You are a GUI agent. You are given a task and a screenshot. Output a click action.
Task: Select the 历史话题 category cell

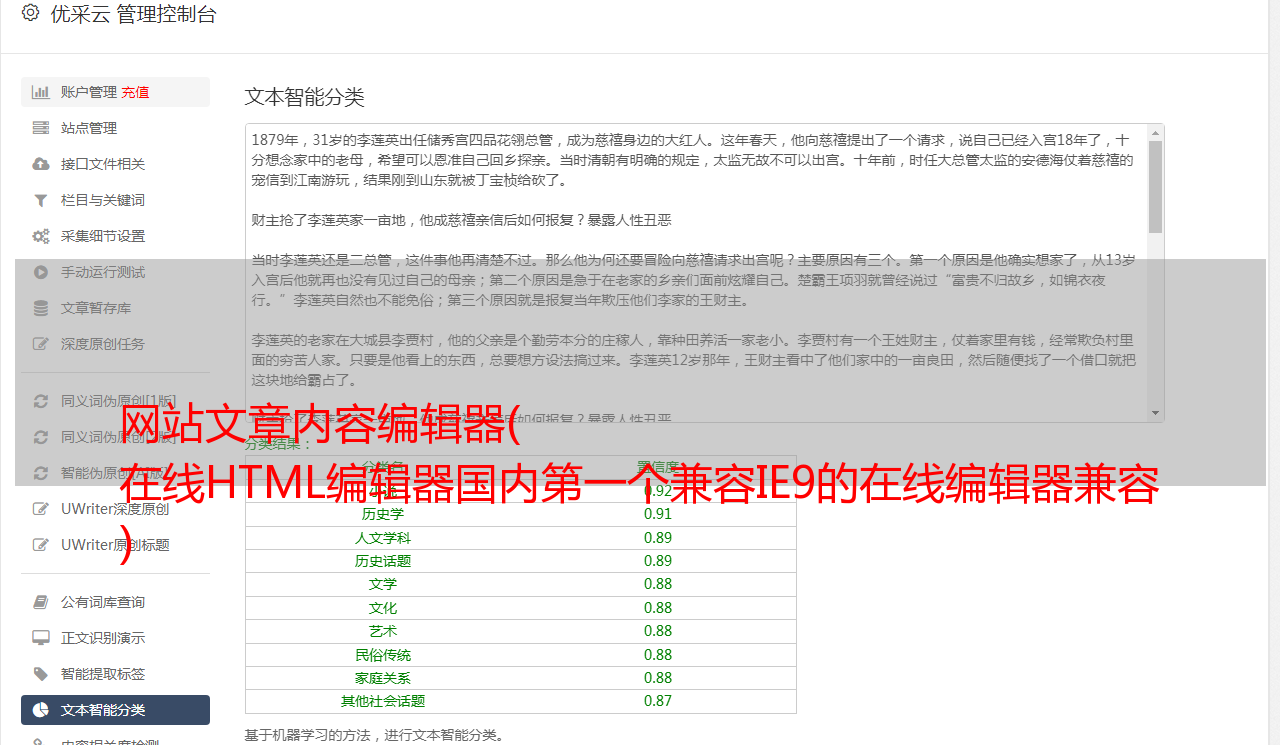[383, 561]
